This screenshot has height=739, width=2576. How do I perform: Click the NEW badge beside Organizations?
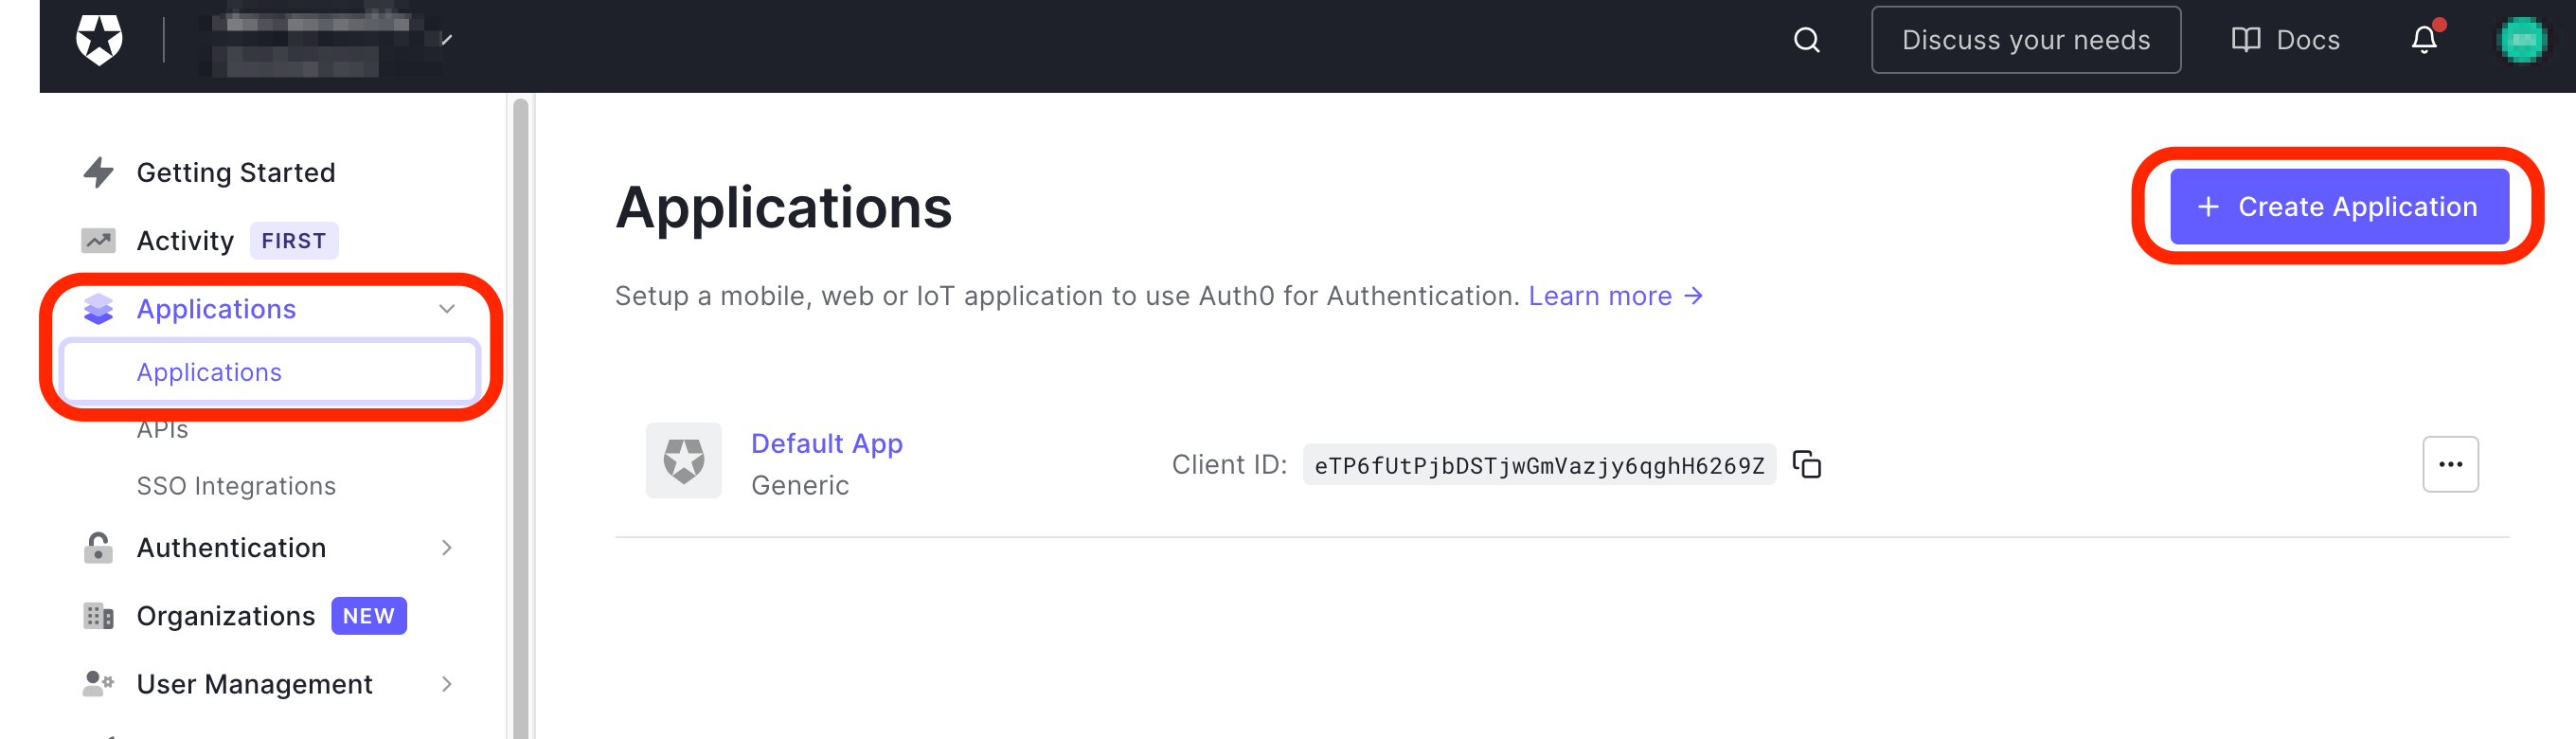369,616
